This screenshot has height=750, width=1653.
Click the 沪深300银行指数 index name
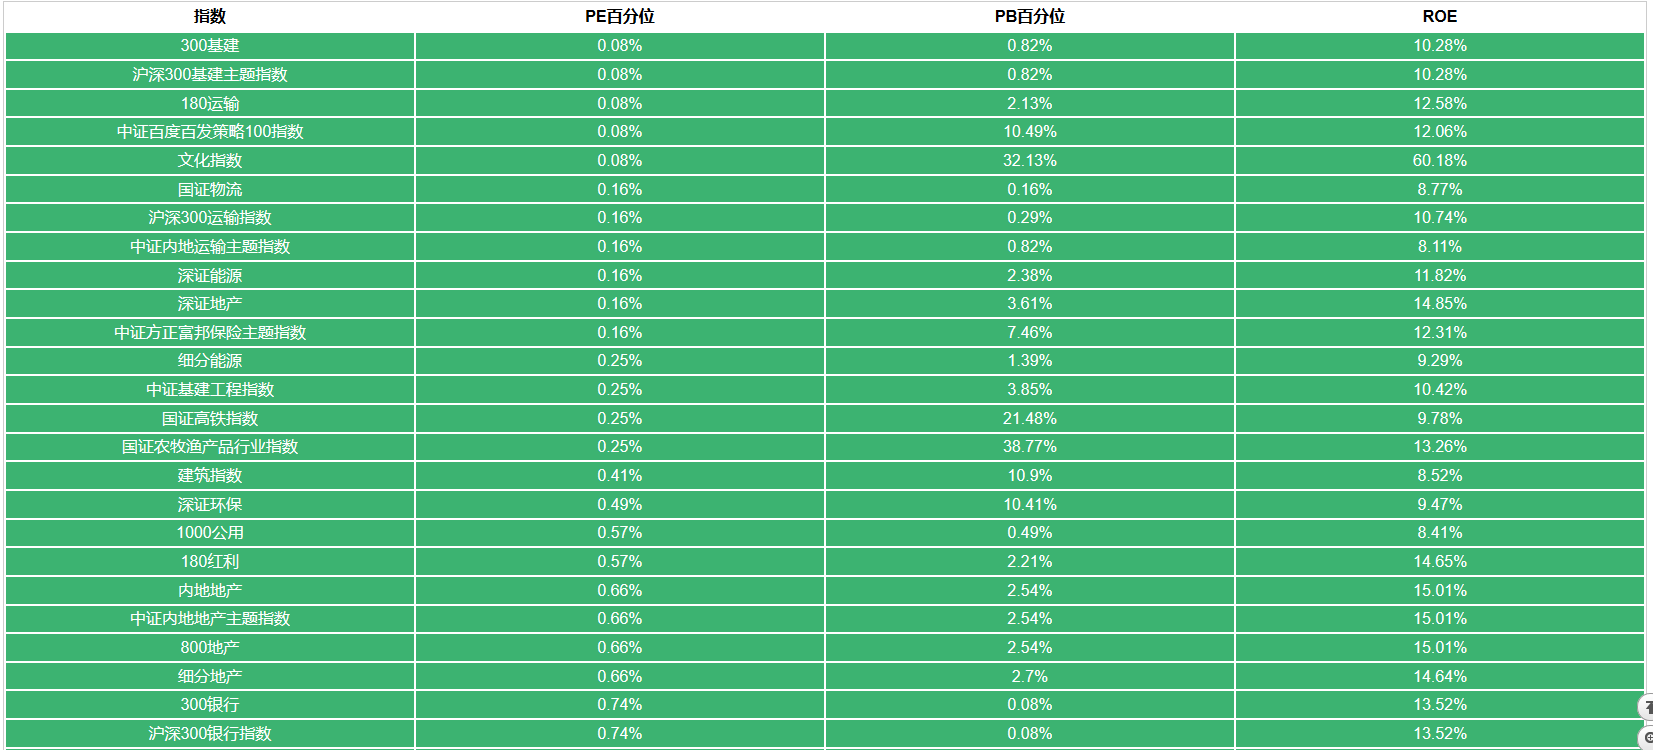tap(210, 734)
